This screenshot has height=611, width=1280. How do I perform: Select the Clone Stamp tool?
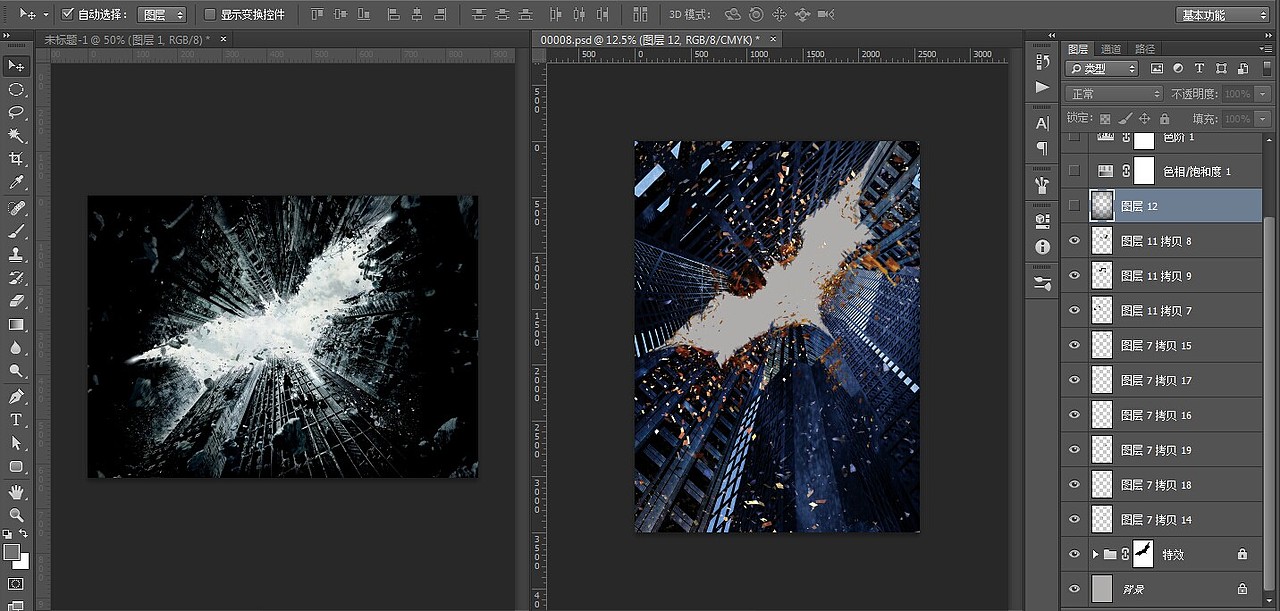coord(16,254)
